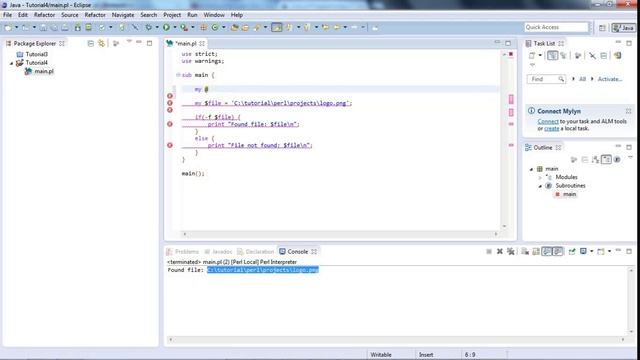Toggle show console when standard error changes
640x360 pixels.
pyautogui.click(x=558, y=251)
